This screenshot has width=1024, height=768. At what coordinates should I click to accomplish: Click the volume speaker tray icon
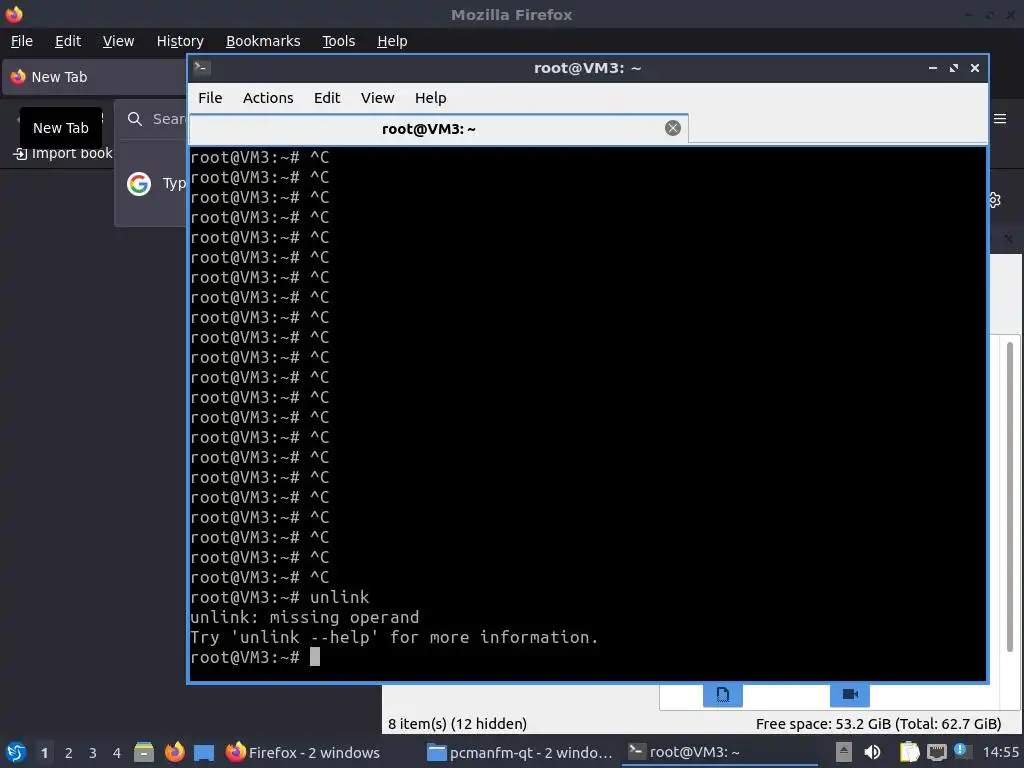pos(872,752)
